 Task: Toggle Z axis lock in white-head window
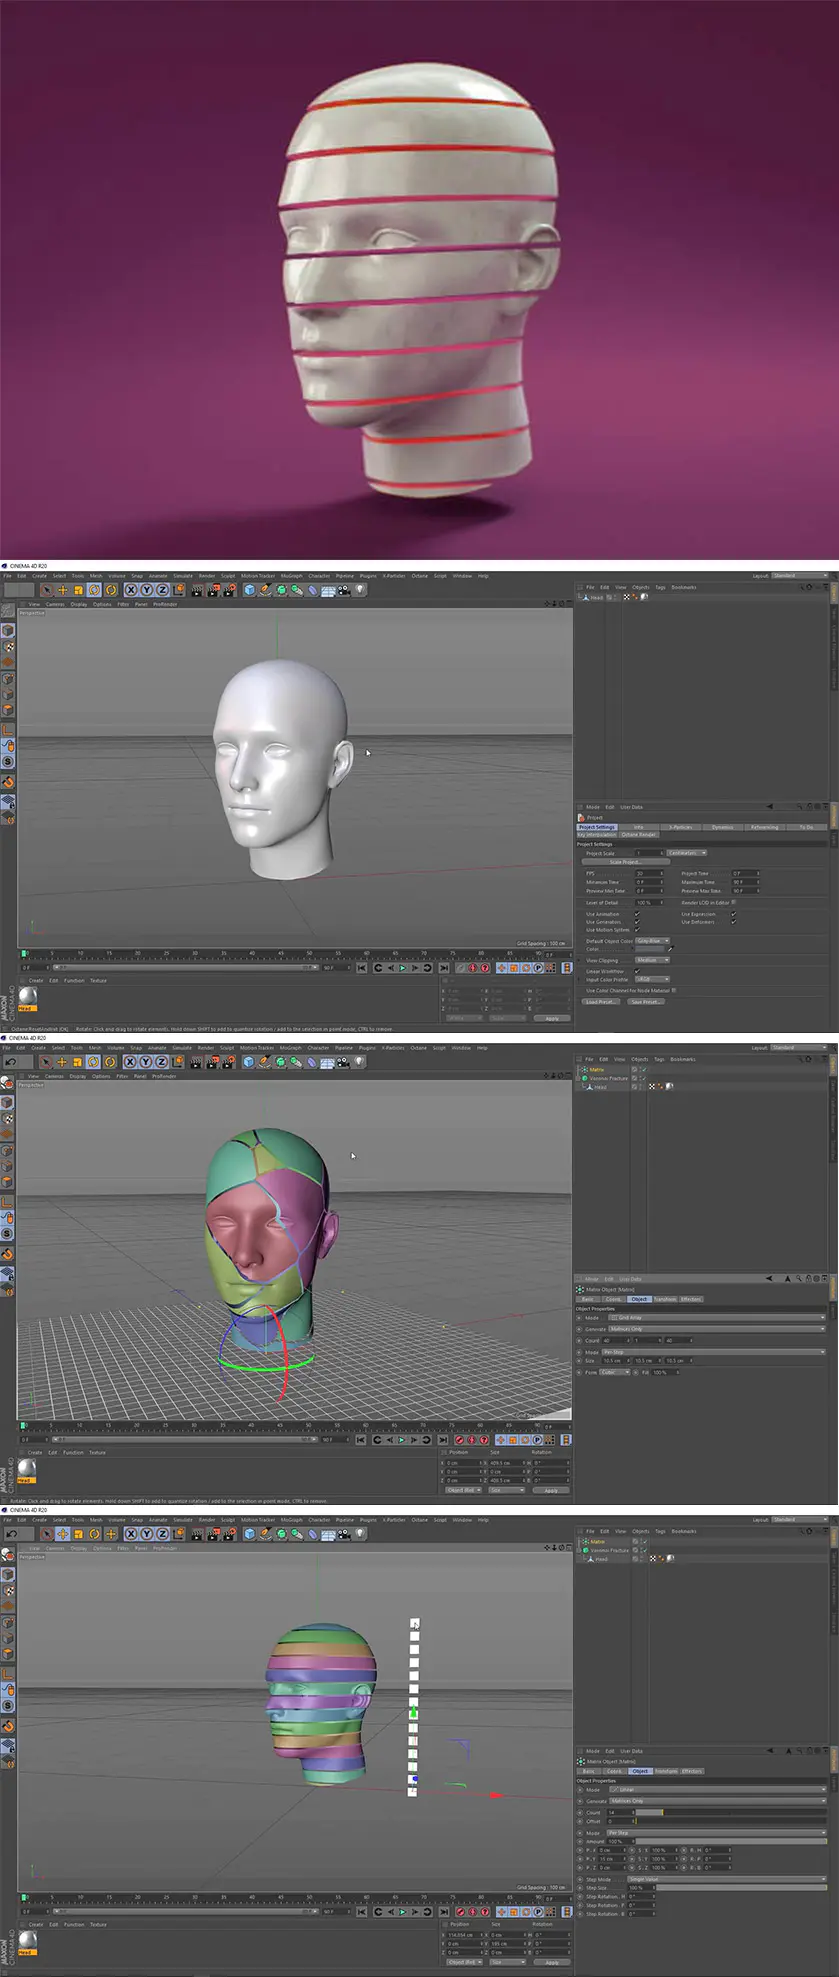point(162,590)
